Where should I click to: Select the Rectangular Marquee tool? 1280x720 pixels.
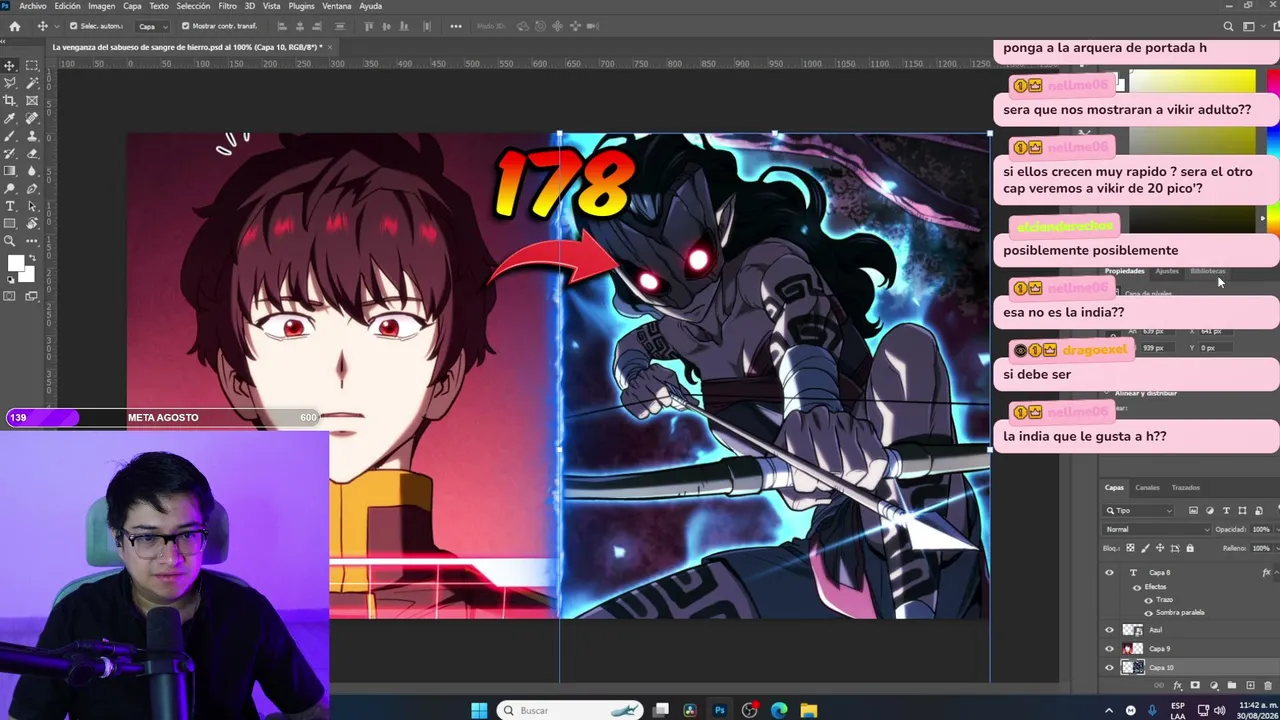click(32, 66)
